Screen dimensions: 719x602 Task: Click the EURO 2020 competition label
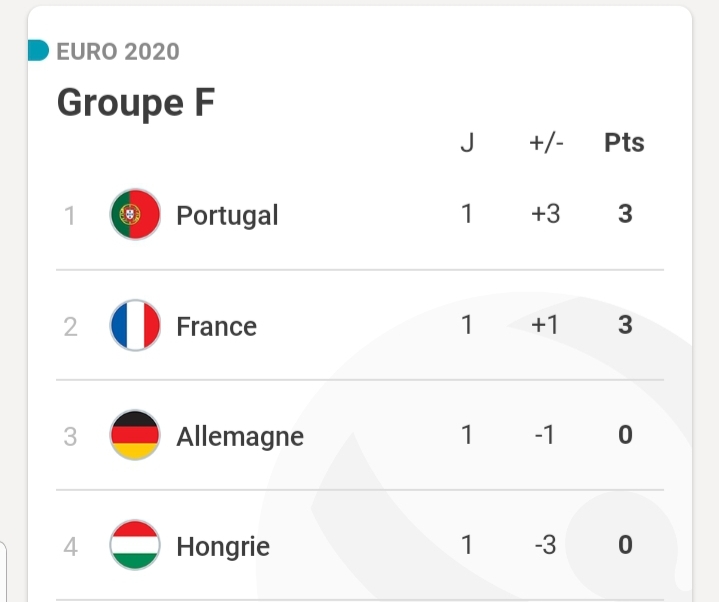(x=118, y=51)
